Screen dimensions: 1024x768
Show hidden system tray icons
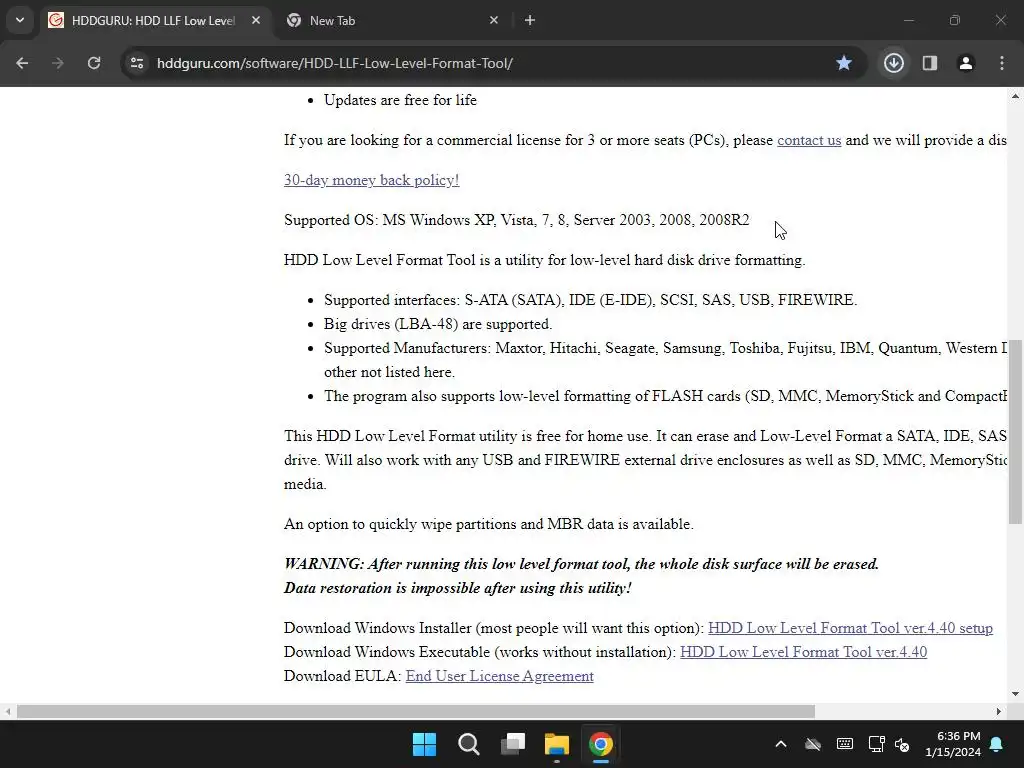click(x=780, y=744)
